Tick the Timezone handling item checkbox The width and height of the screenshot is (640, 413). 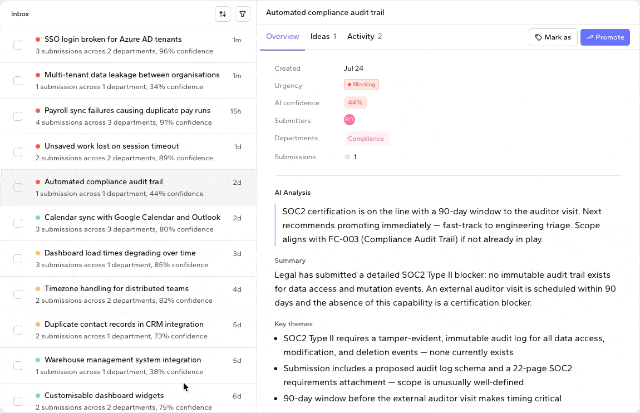click(x=18, y=294)
